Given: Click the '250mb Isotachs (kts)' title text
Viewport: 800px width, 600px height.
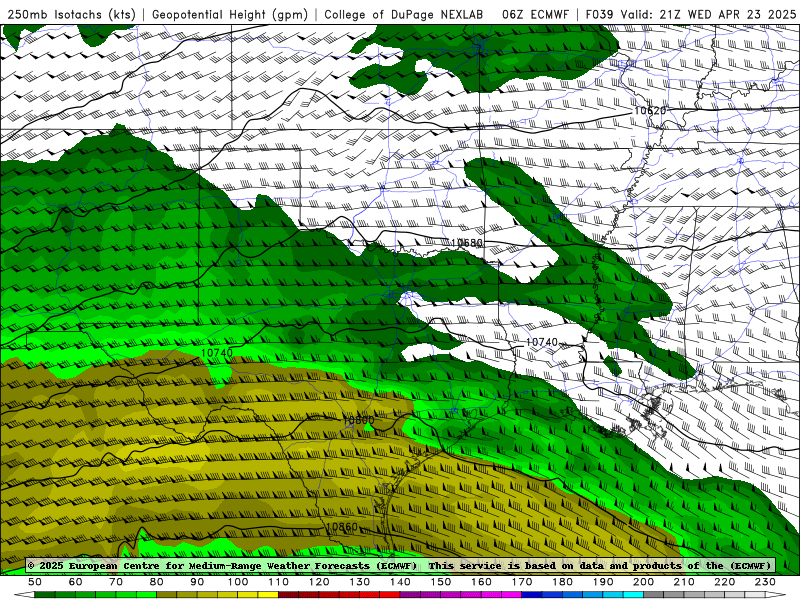Looking at the screenshot, I should tap(71, 14).
